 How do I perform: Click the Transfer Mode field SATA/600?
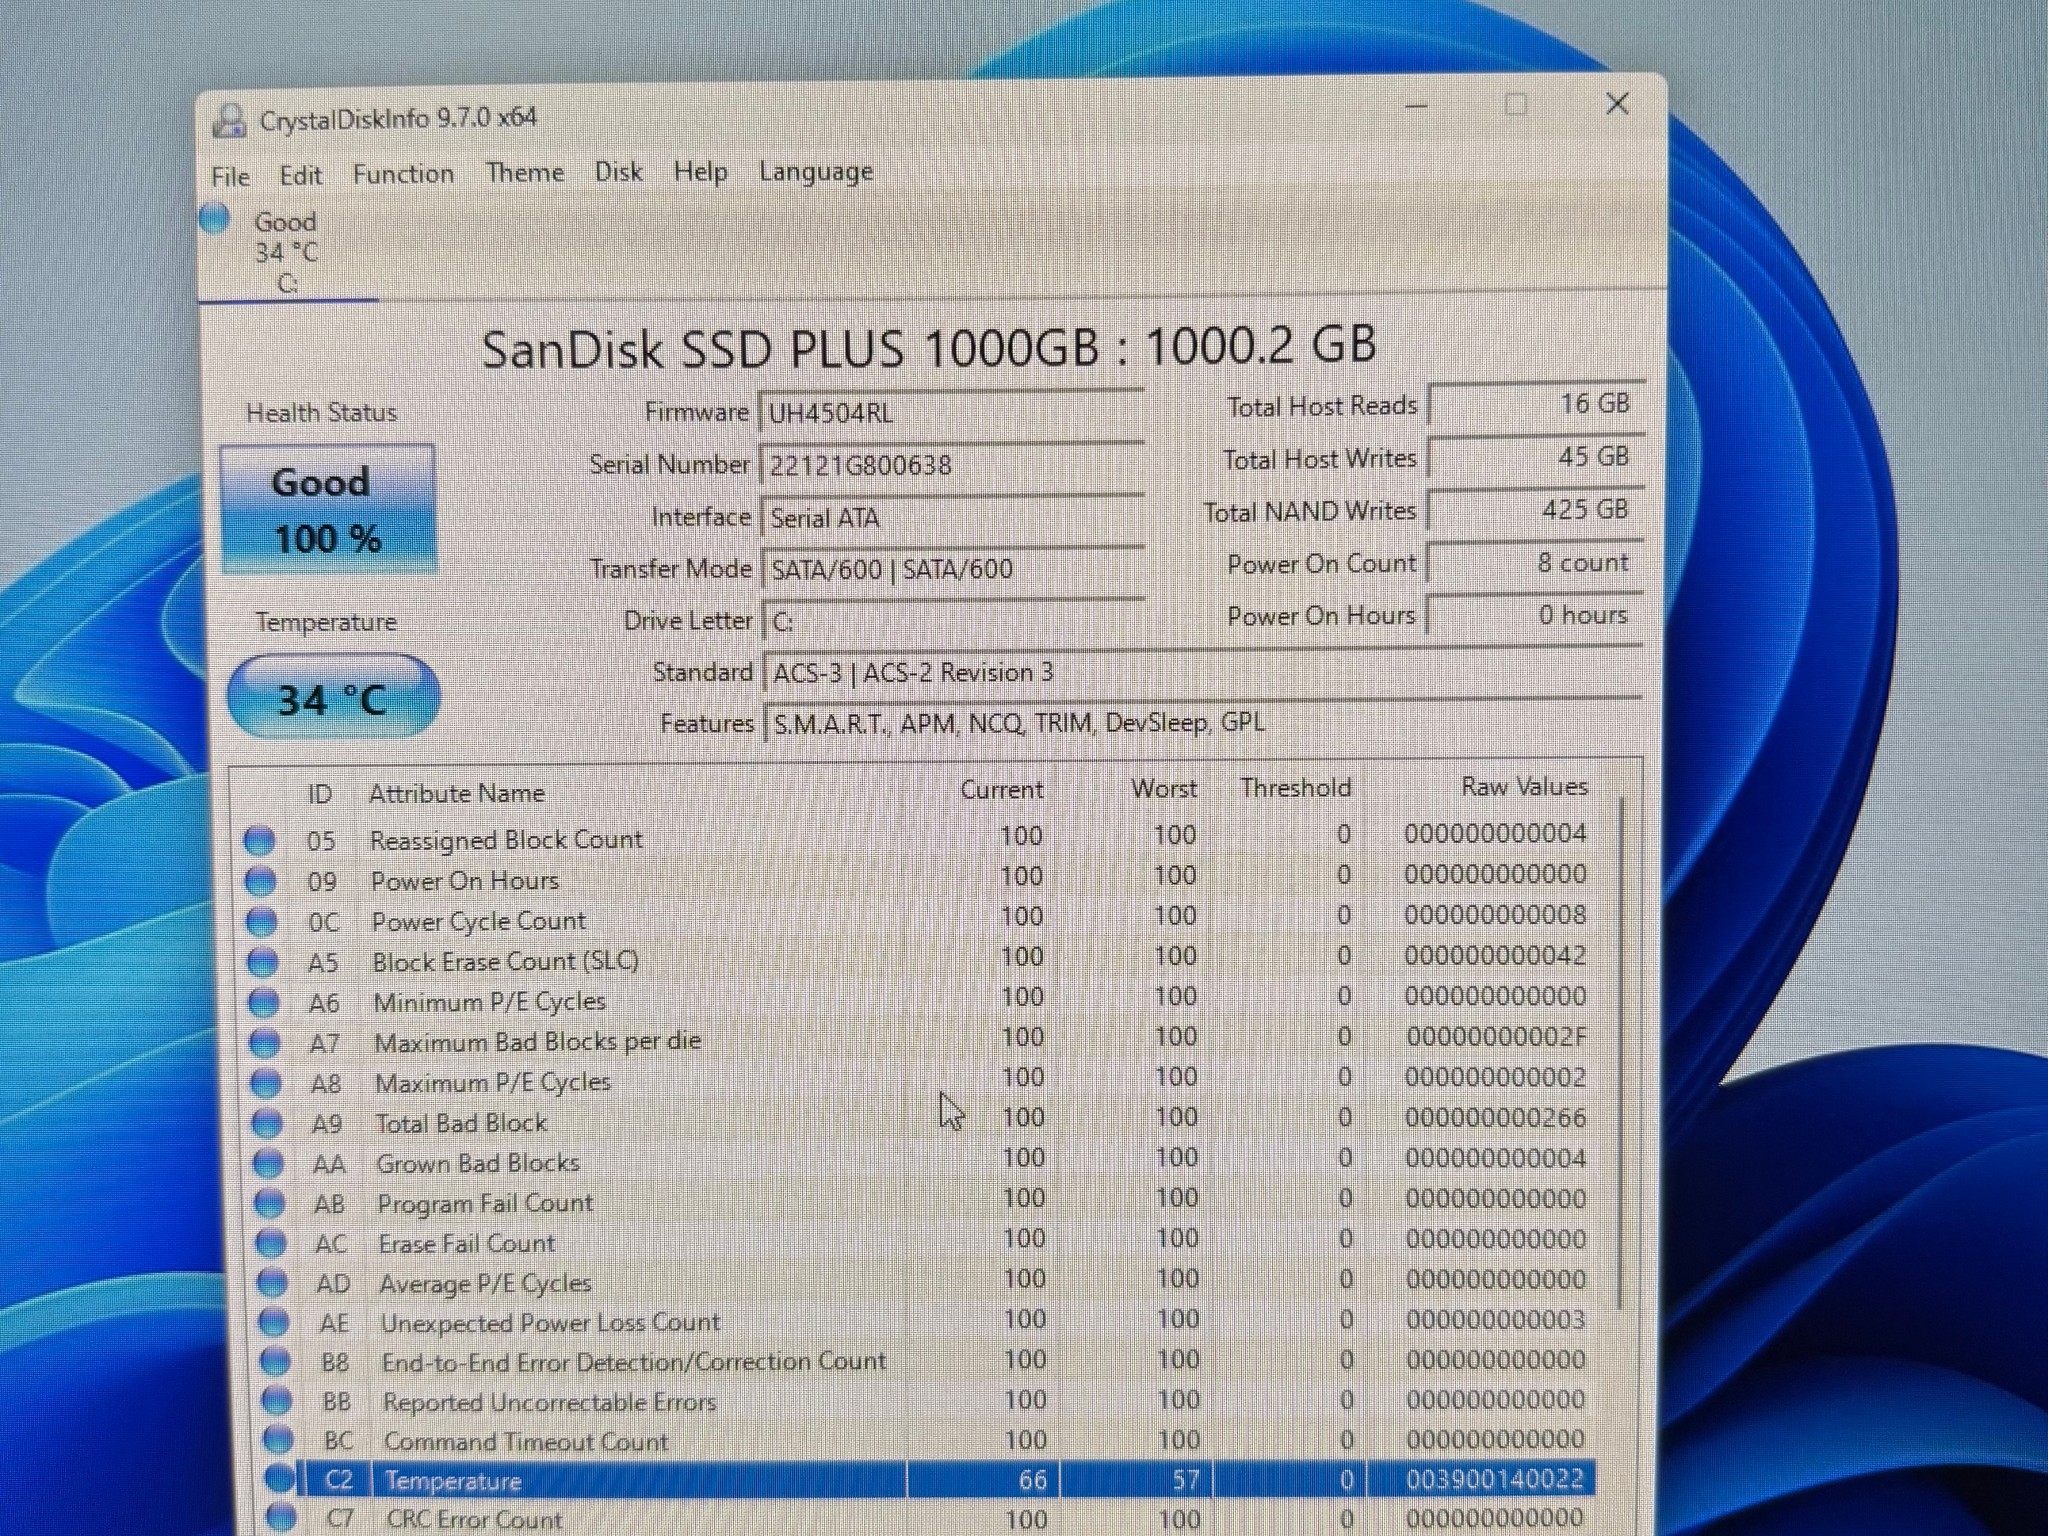(x=953, y=569)
